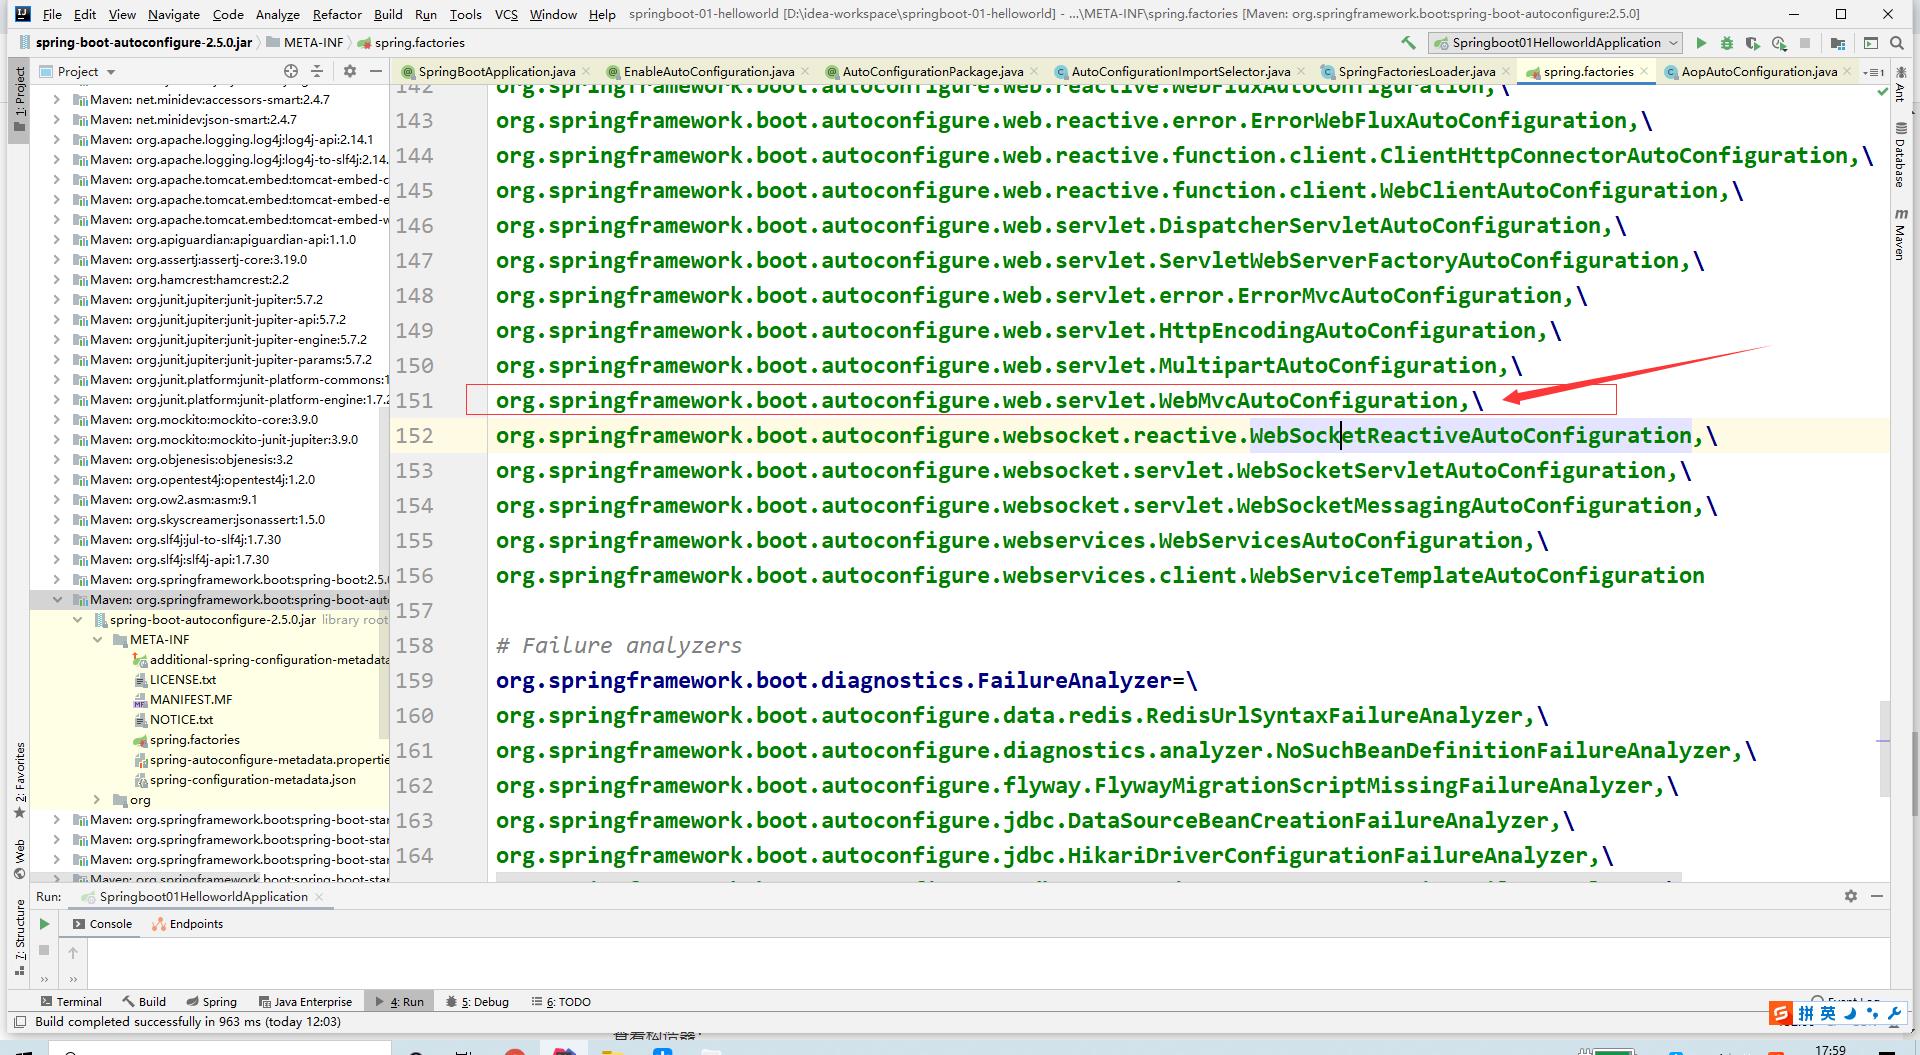The width and height of the screenshot is (1920, 1055).
Task: Click the Stop square in main toolbar
Action: [1805, 43]
